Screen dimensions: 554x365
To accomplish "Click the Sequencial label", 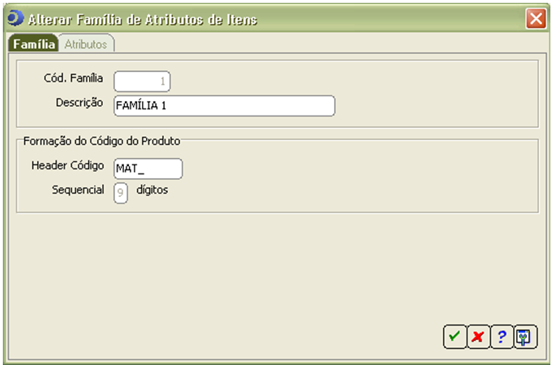I will tap(78, 190).
